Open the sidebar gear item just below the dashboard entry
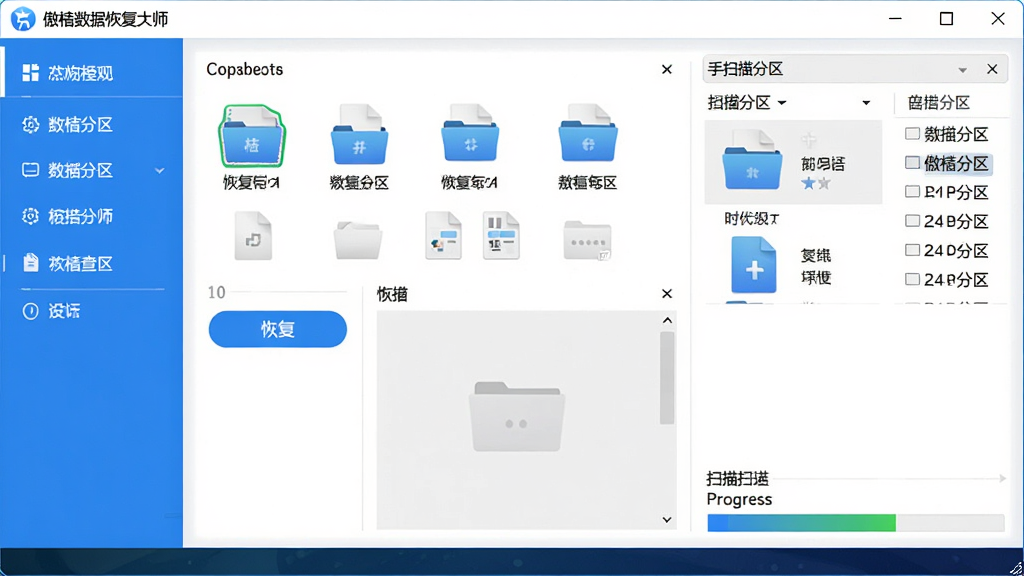1024x576 pixels. coord(67,124)
